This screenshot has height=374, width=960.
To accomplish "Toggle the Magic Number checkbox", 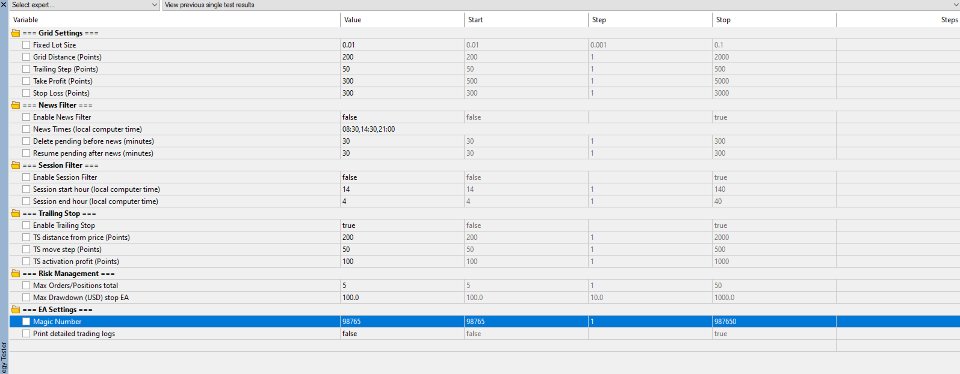I will pyautogui.click(x=26, y=321).
